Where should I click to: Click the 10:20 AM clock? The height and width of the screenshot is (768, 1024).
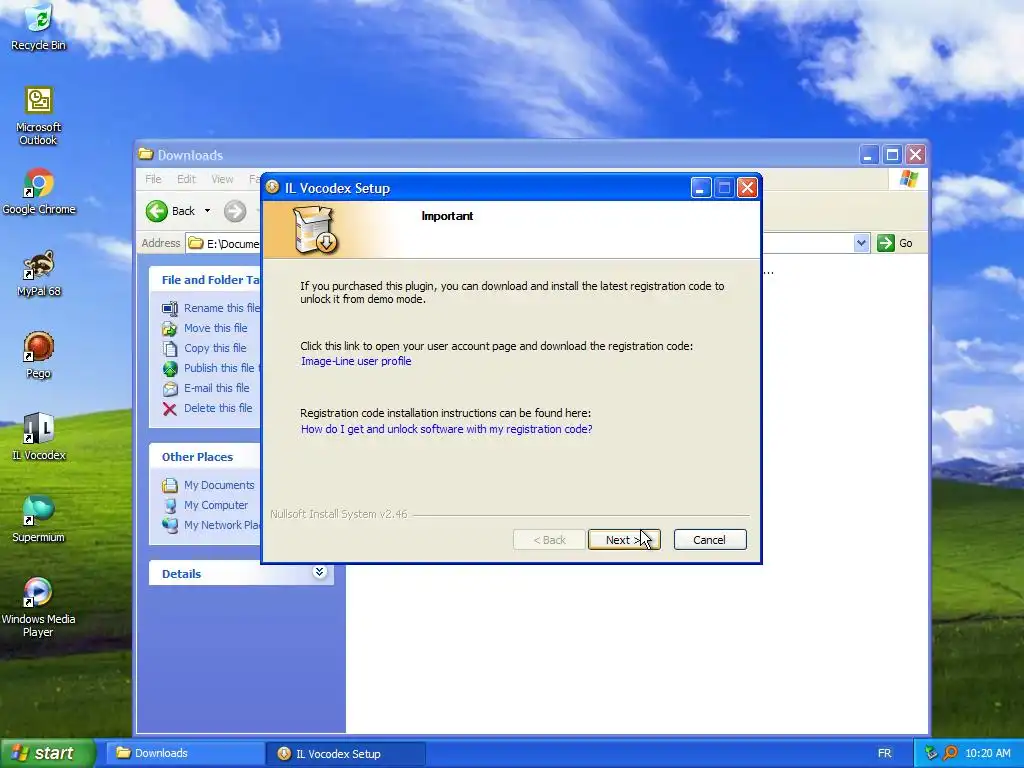[x=987, y=753]
